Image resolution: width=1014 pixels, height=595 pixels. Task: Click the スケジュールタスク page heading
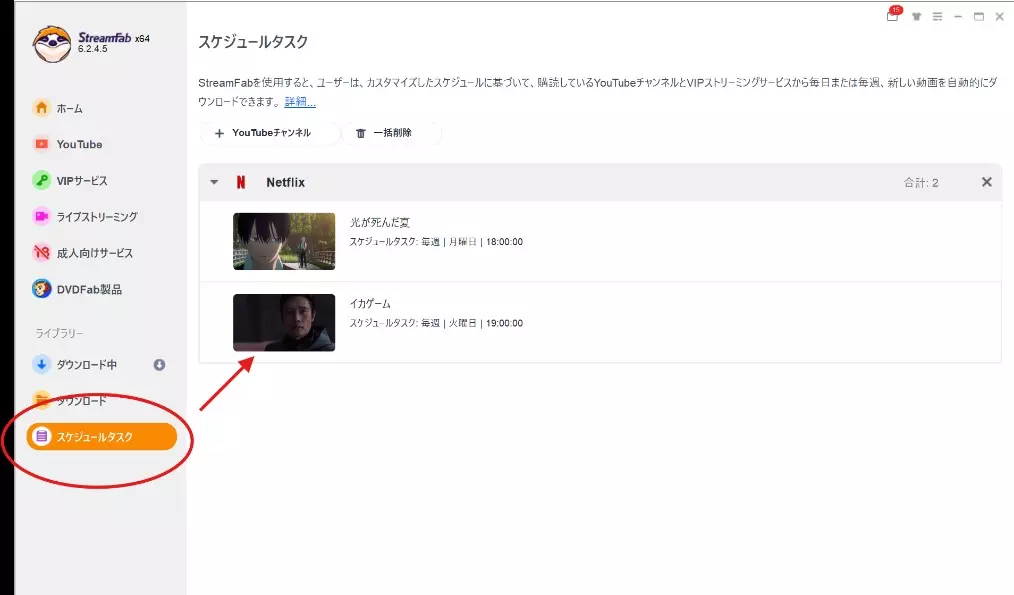253,42
